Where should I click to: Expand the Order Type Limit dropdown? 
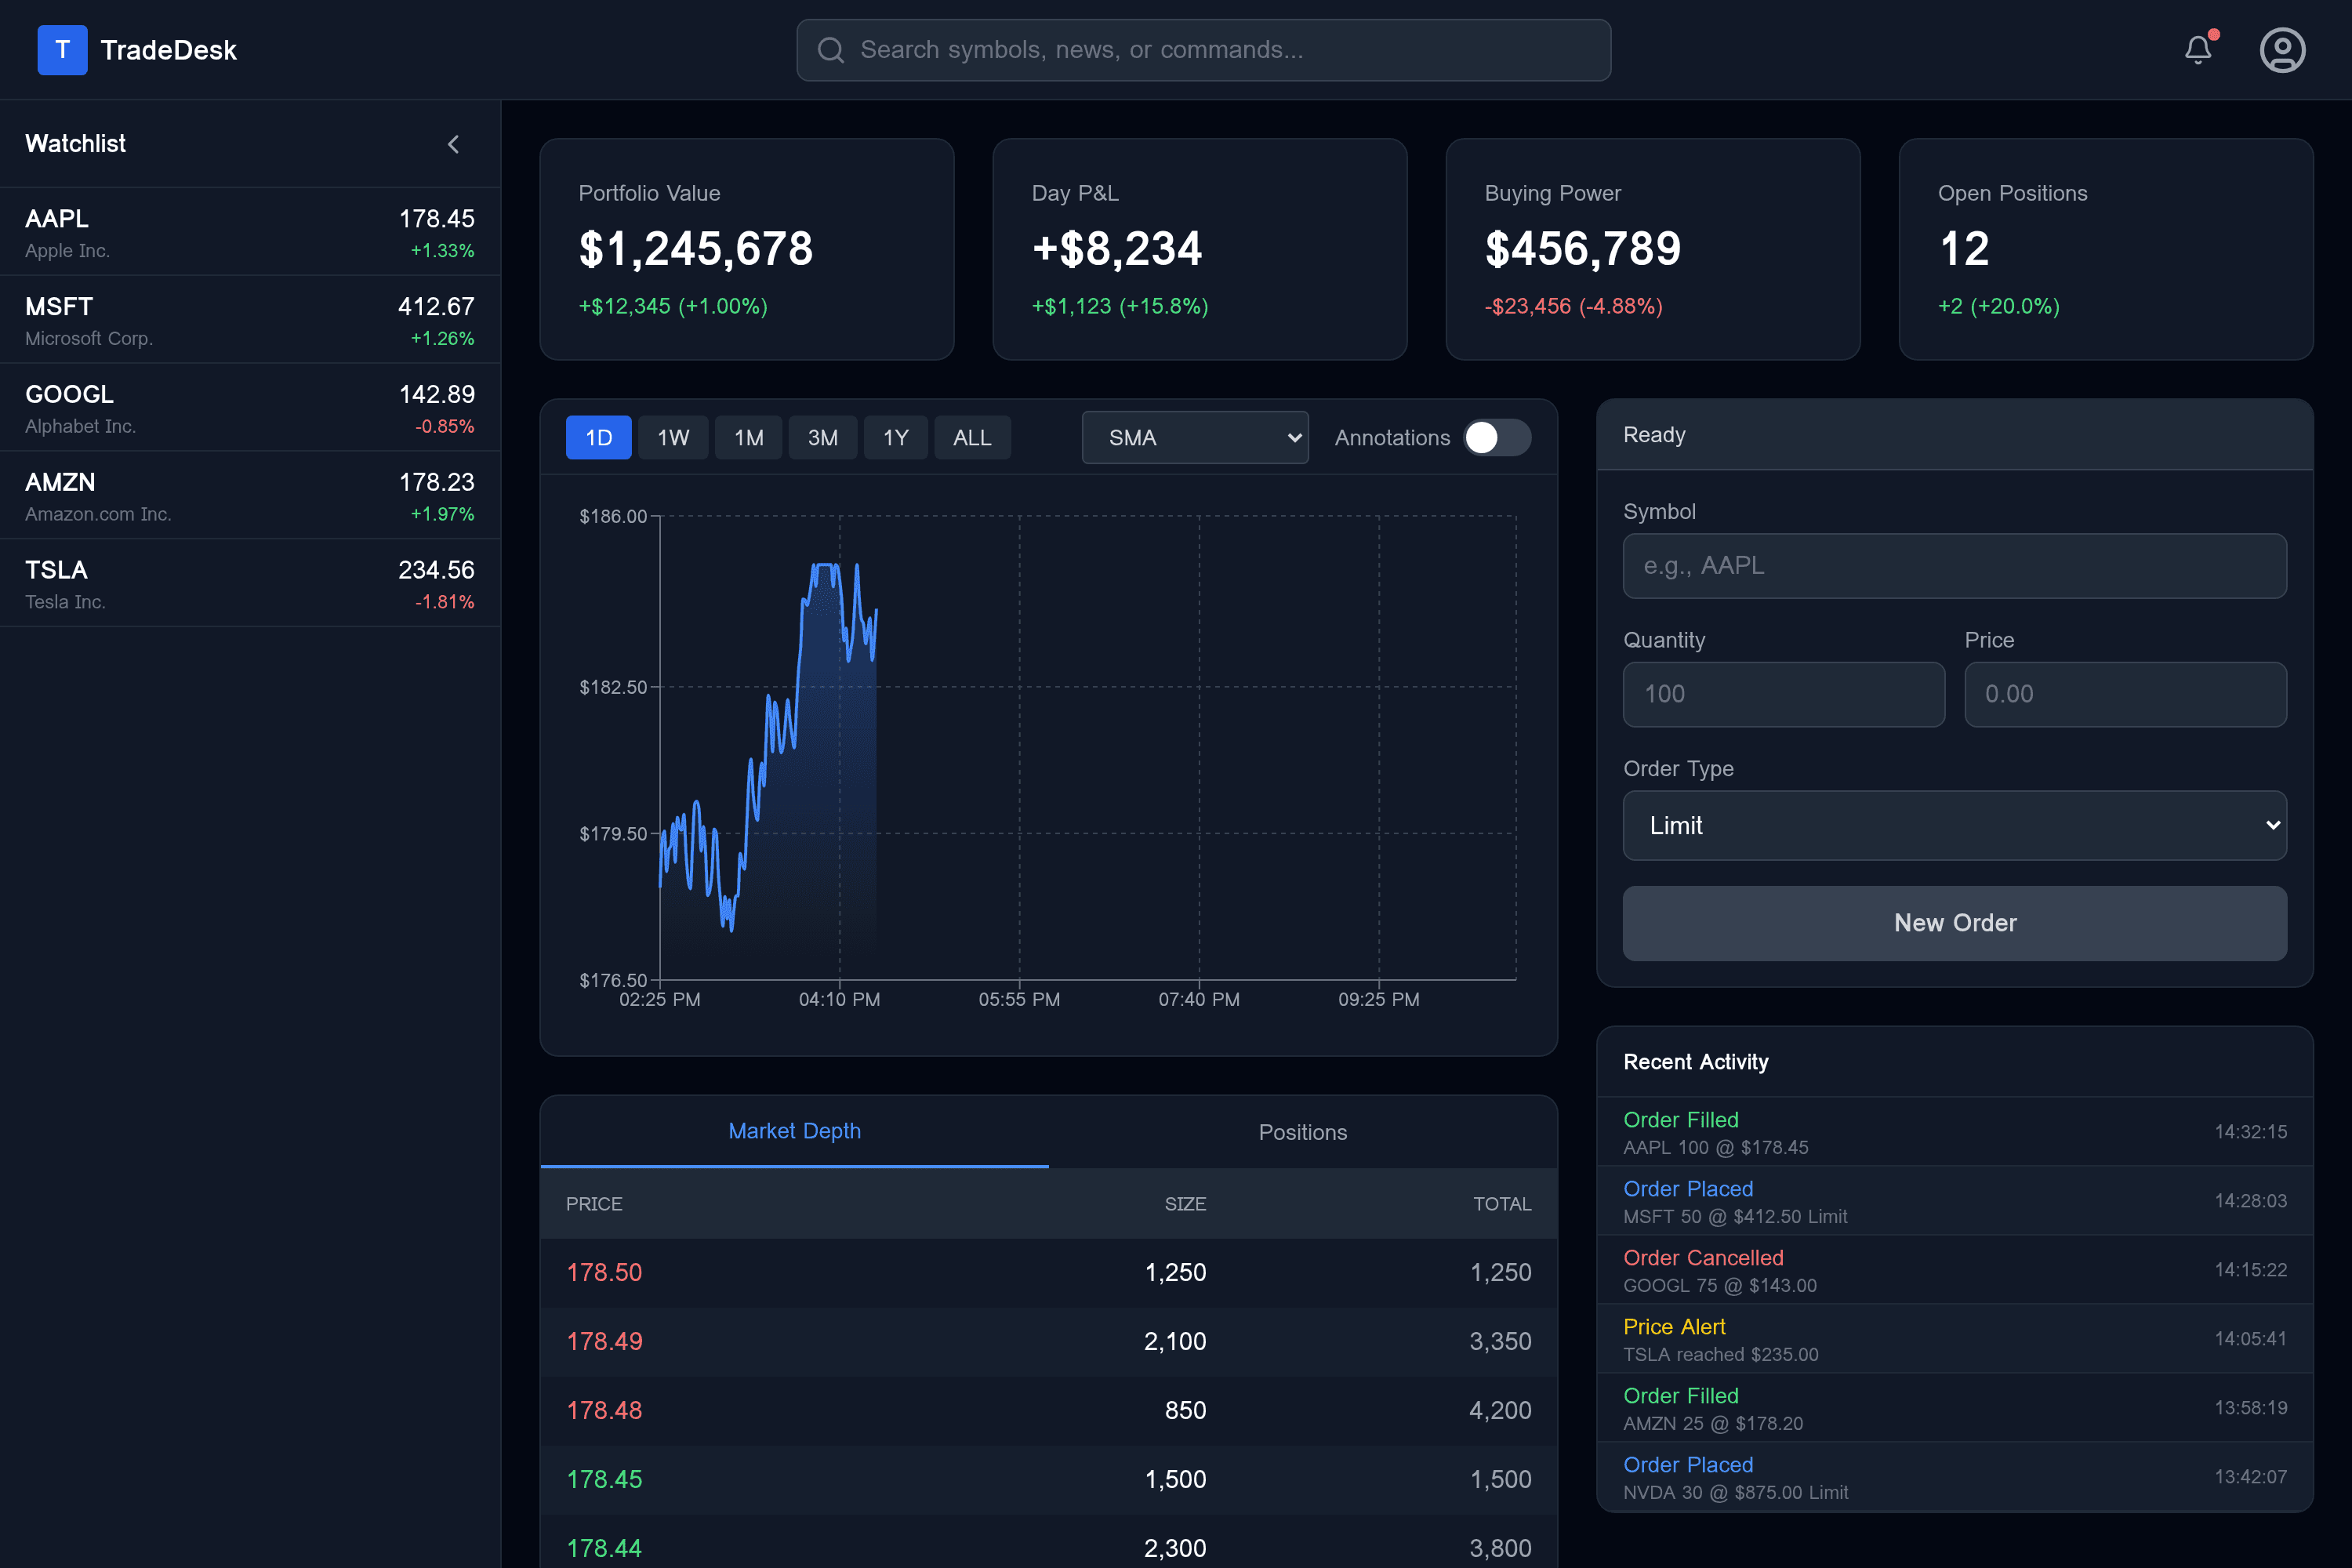[x=1954, y=825]
